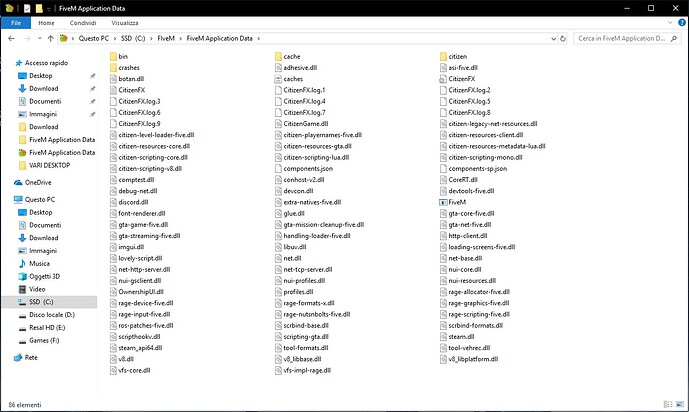689x412 pixels.
Task: Expand the ribbon with chevron
Action: click(x=670, y=22)
